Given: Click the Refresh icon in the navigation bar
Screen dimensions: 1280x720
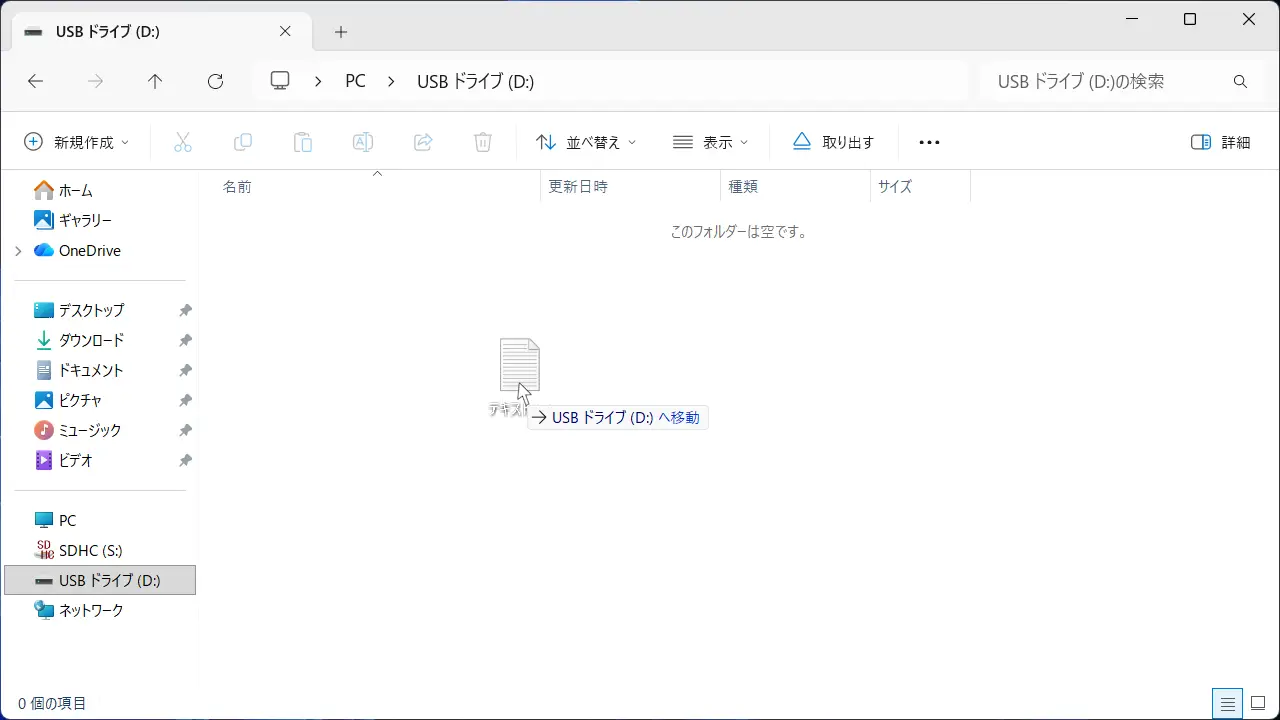Looking at the screenshot, I should 215,81.
